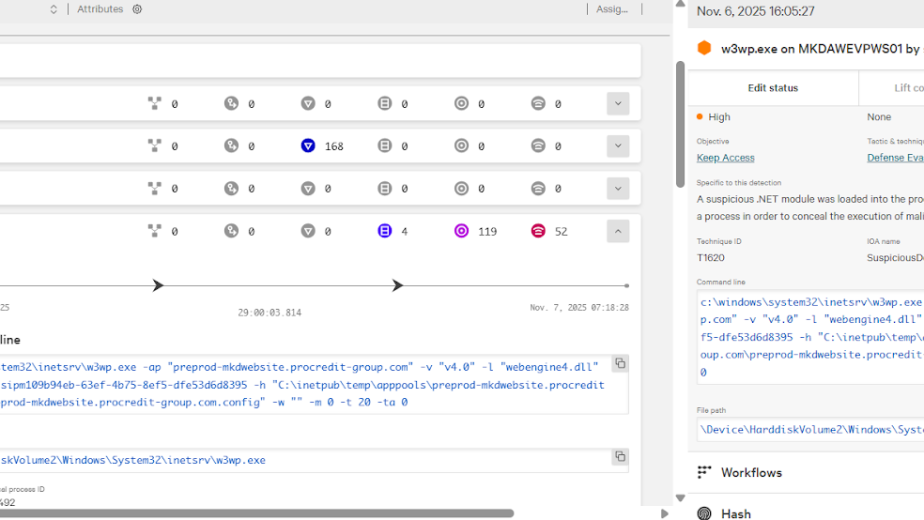Copy the w3wp.exe file path
The height and width of the screenshot is (520, 924).
click(x=620, y=457)
